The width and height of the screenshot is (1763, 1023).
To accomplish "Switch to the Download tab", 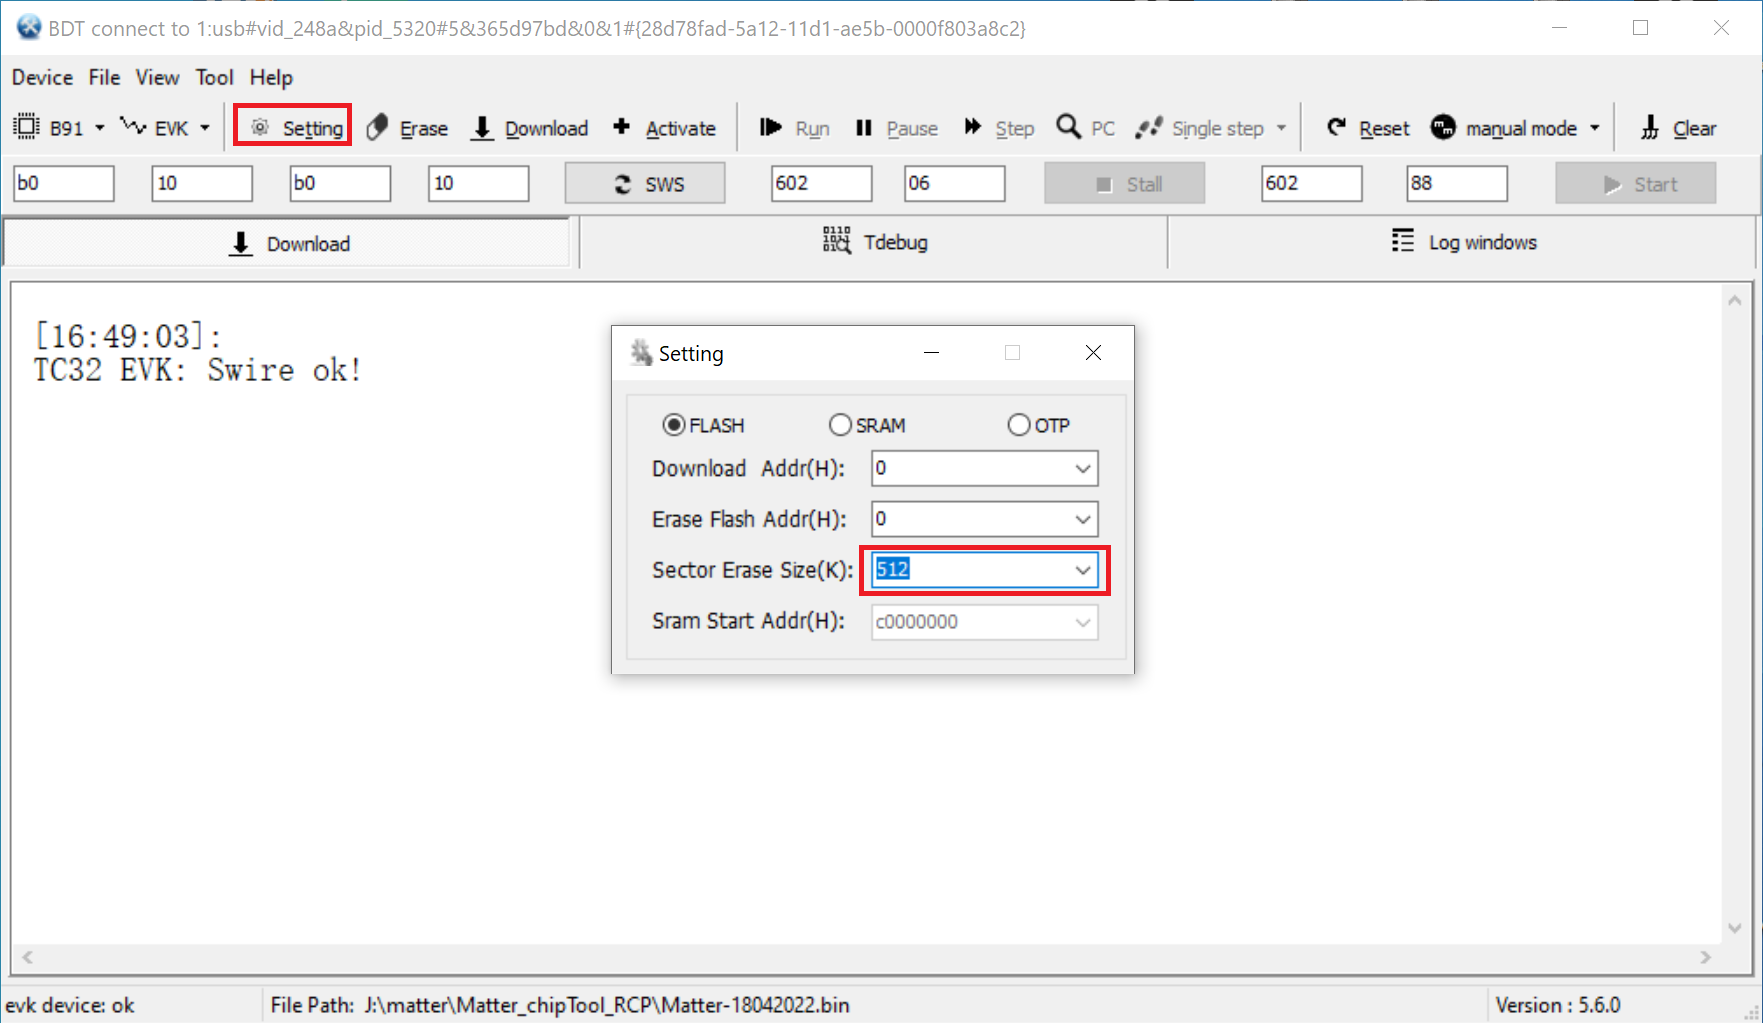I will tap(288, 243).
